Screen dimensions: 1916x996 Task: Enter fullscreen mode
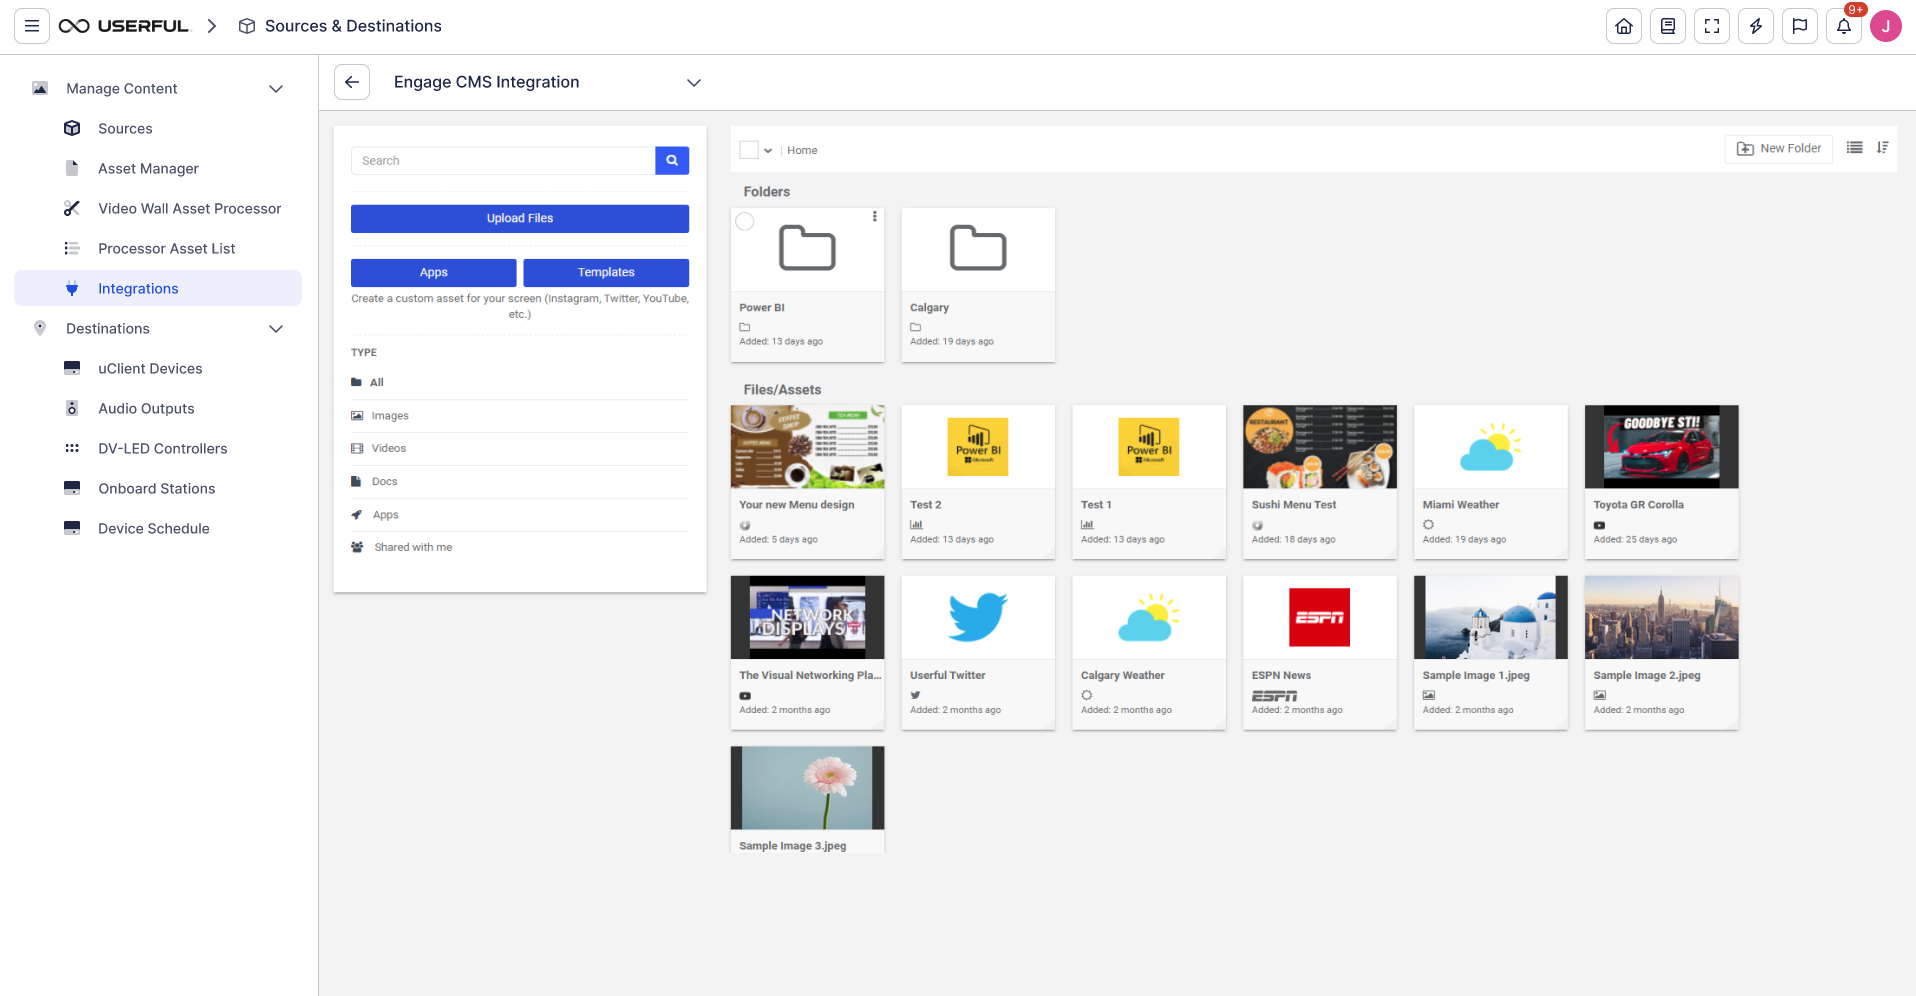(x=1712, y=26)
